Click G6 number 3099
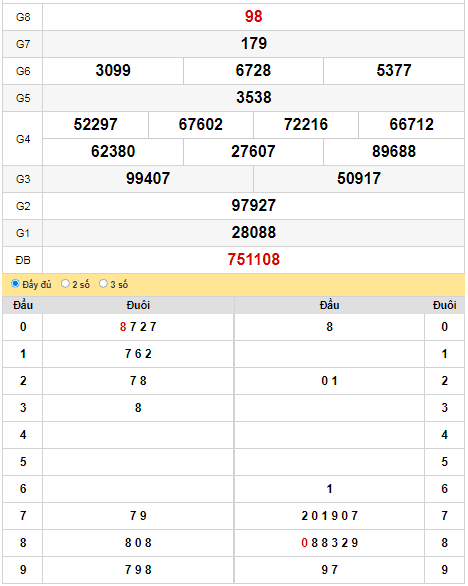This screenshot has height=586, width=468. pyautogui.click(x=113, y=70)
